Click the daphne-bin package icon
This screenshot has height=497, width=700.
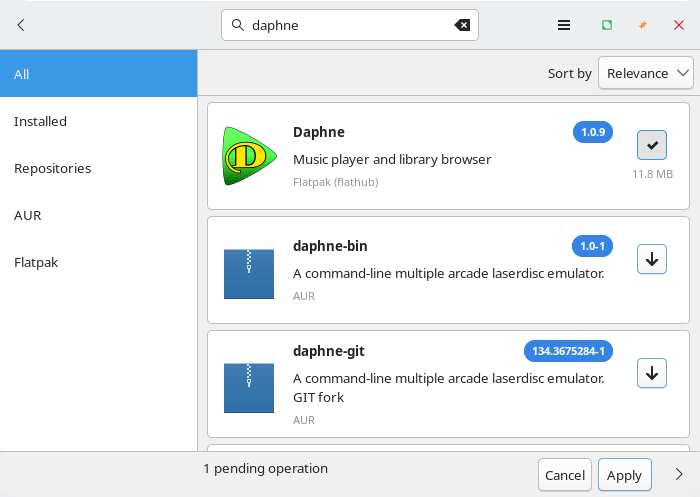click(249, 274)
